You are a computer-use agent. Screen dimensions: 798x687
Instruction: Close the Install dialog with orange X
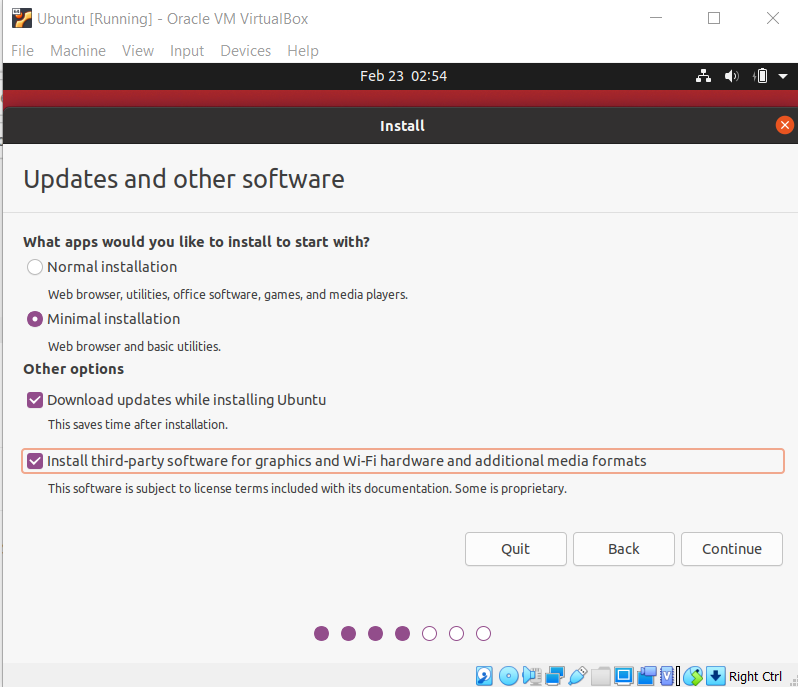(x=784, y=125)
